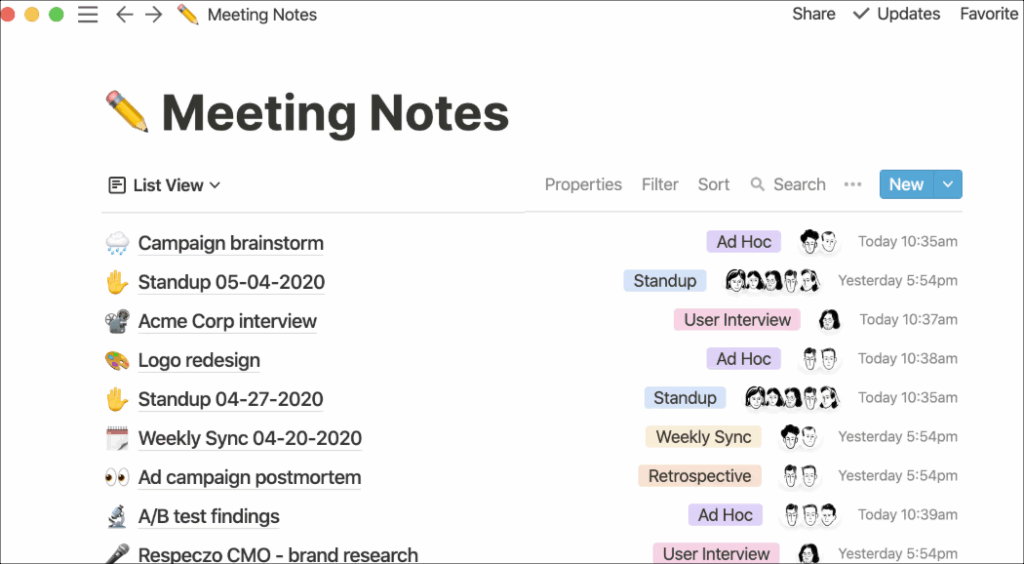This screenshot has width=1024, height=564.
Task: Click the rain cloud icon beside Campaign brainstorm
Action: (117, 243)
